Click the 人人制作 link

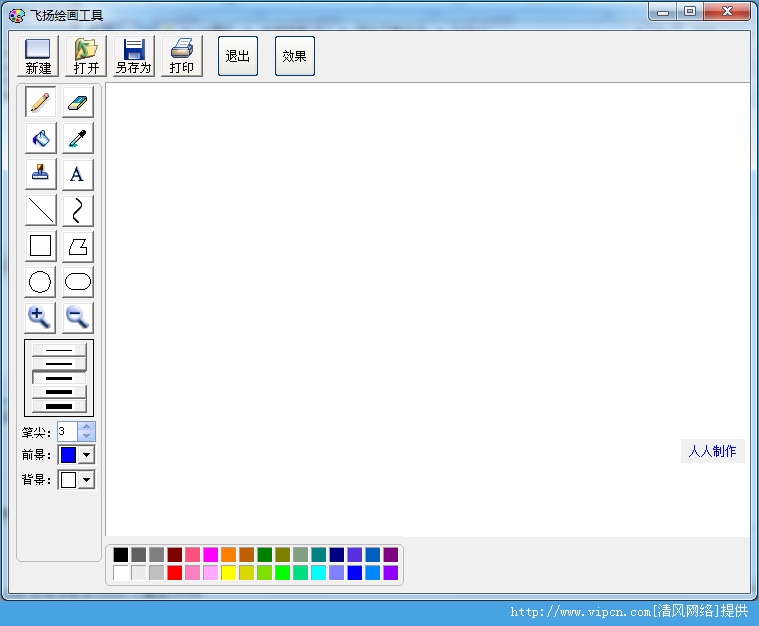click(713, 451)
